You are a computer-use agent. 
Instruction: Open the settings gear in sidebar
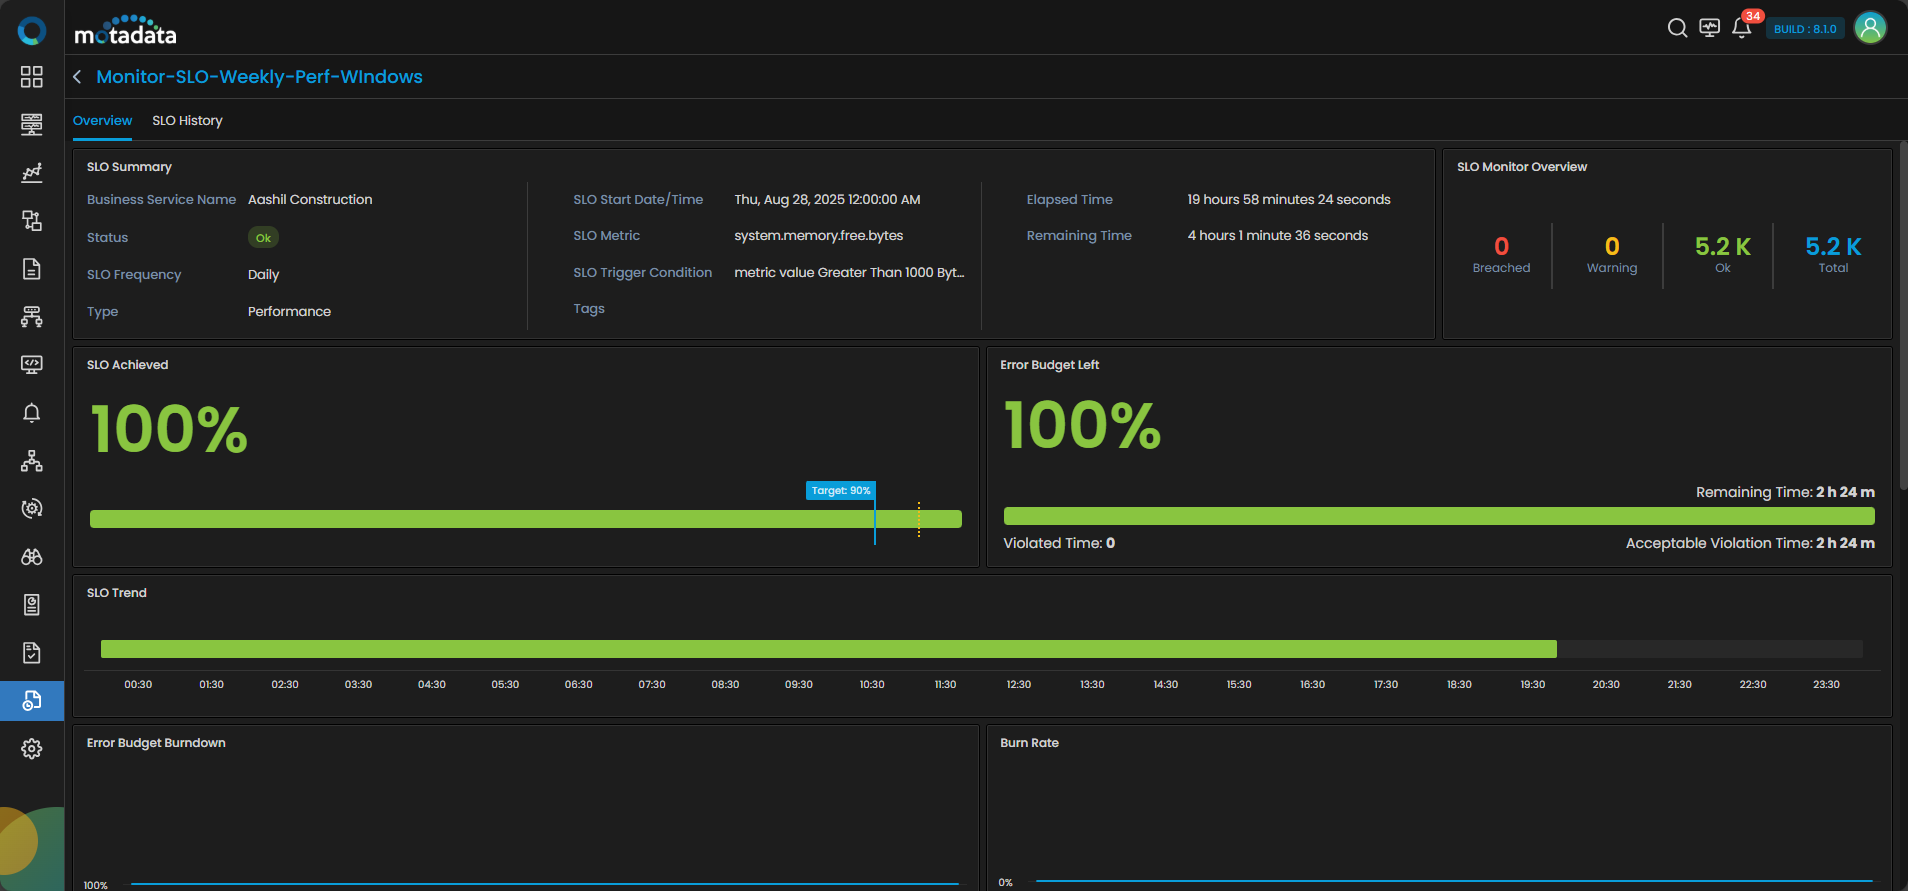coord(32,749)
